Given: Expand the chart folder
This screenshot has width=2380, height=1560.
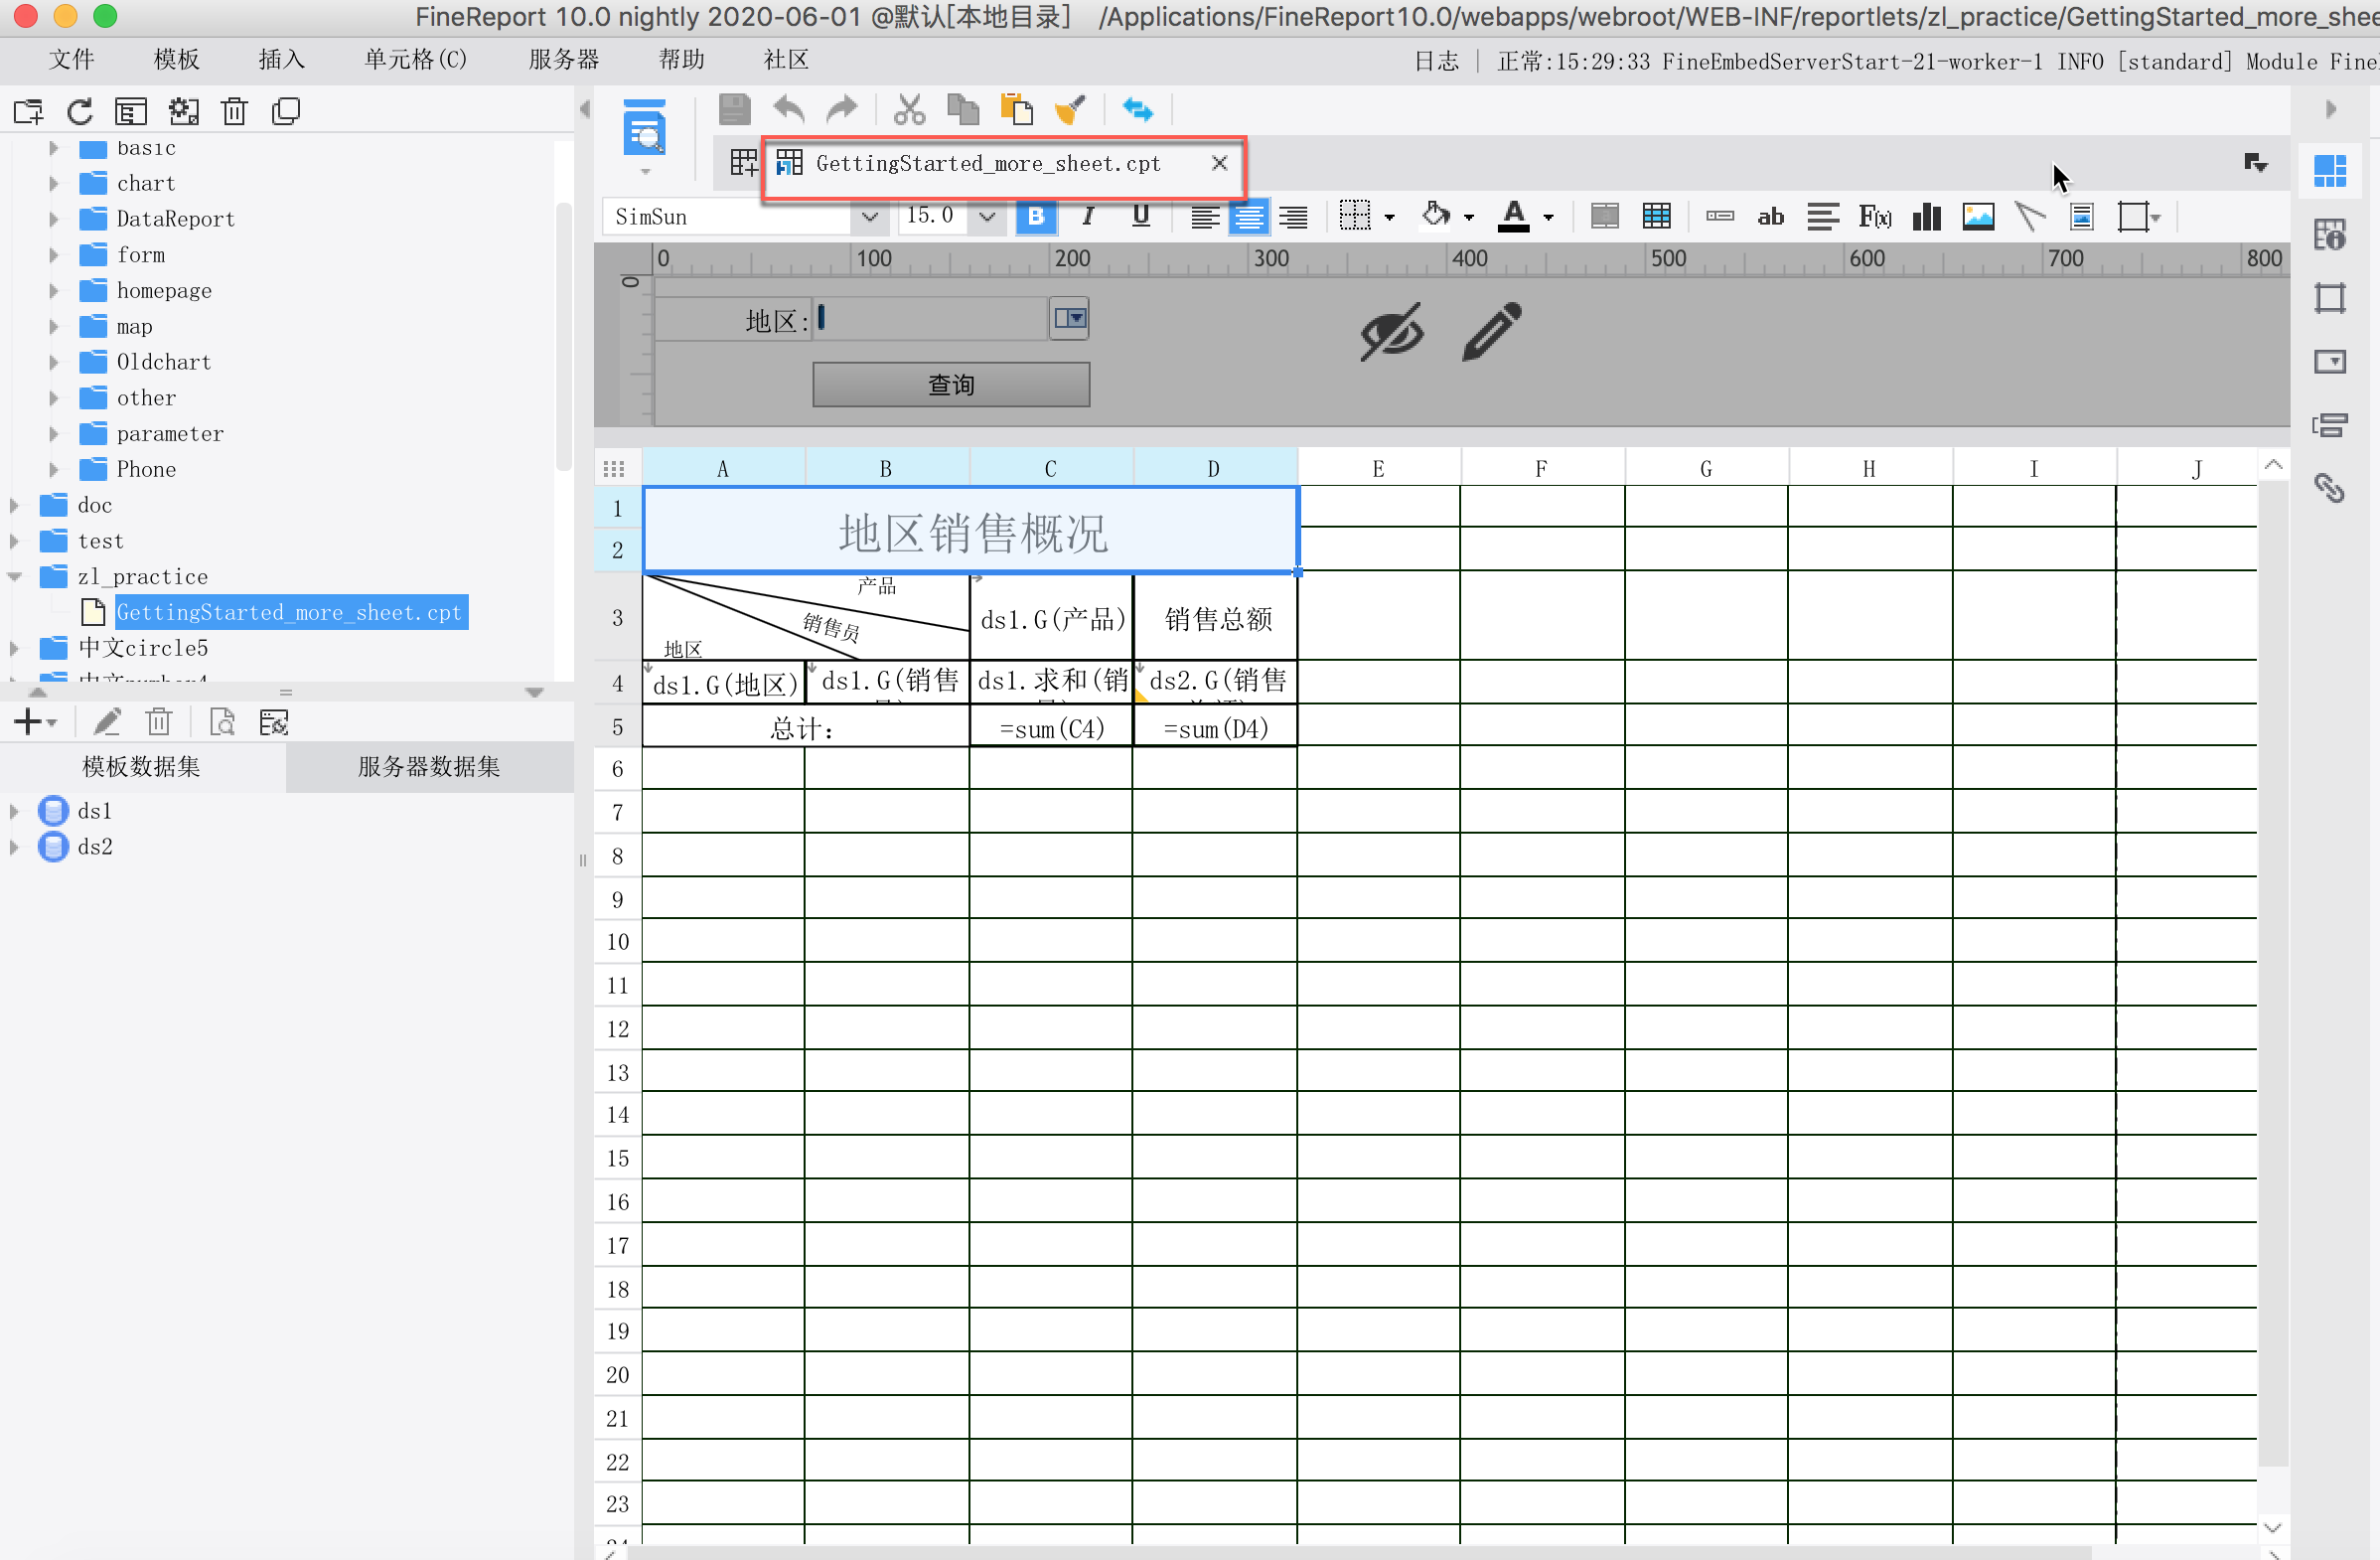Looking at the screenshot, I should coord(54,184).
